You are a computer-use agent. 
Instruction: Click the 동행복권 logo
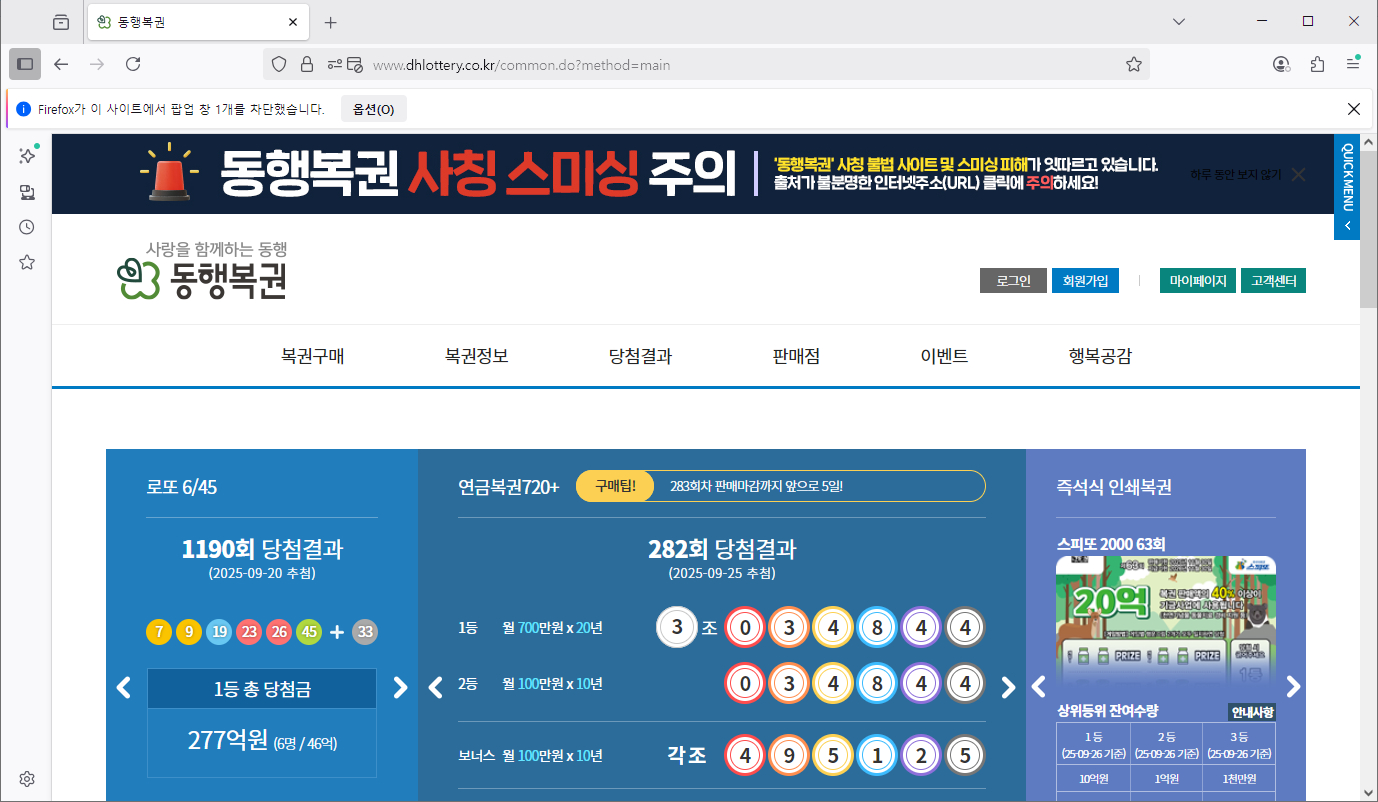pos(202,271)
